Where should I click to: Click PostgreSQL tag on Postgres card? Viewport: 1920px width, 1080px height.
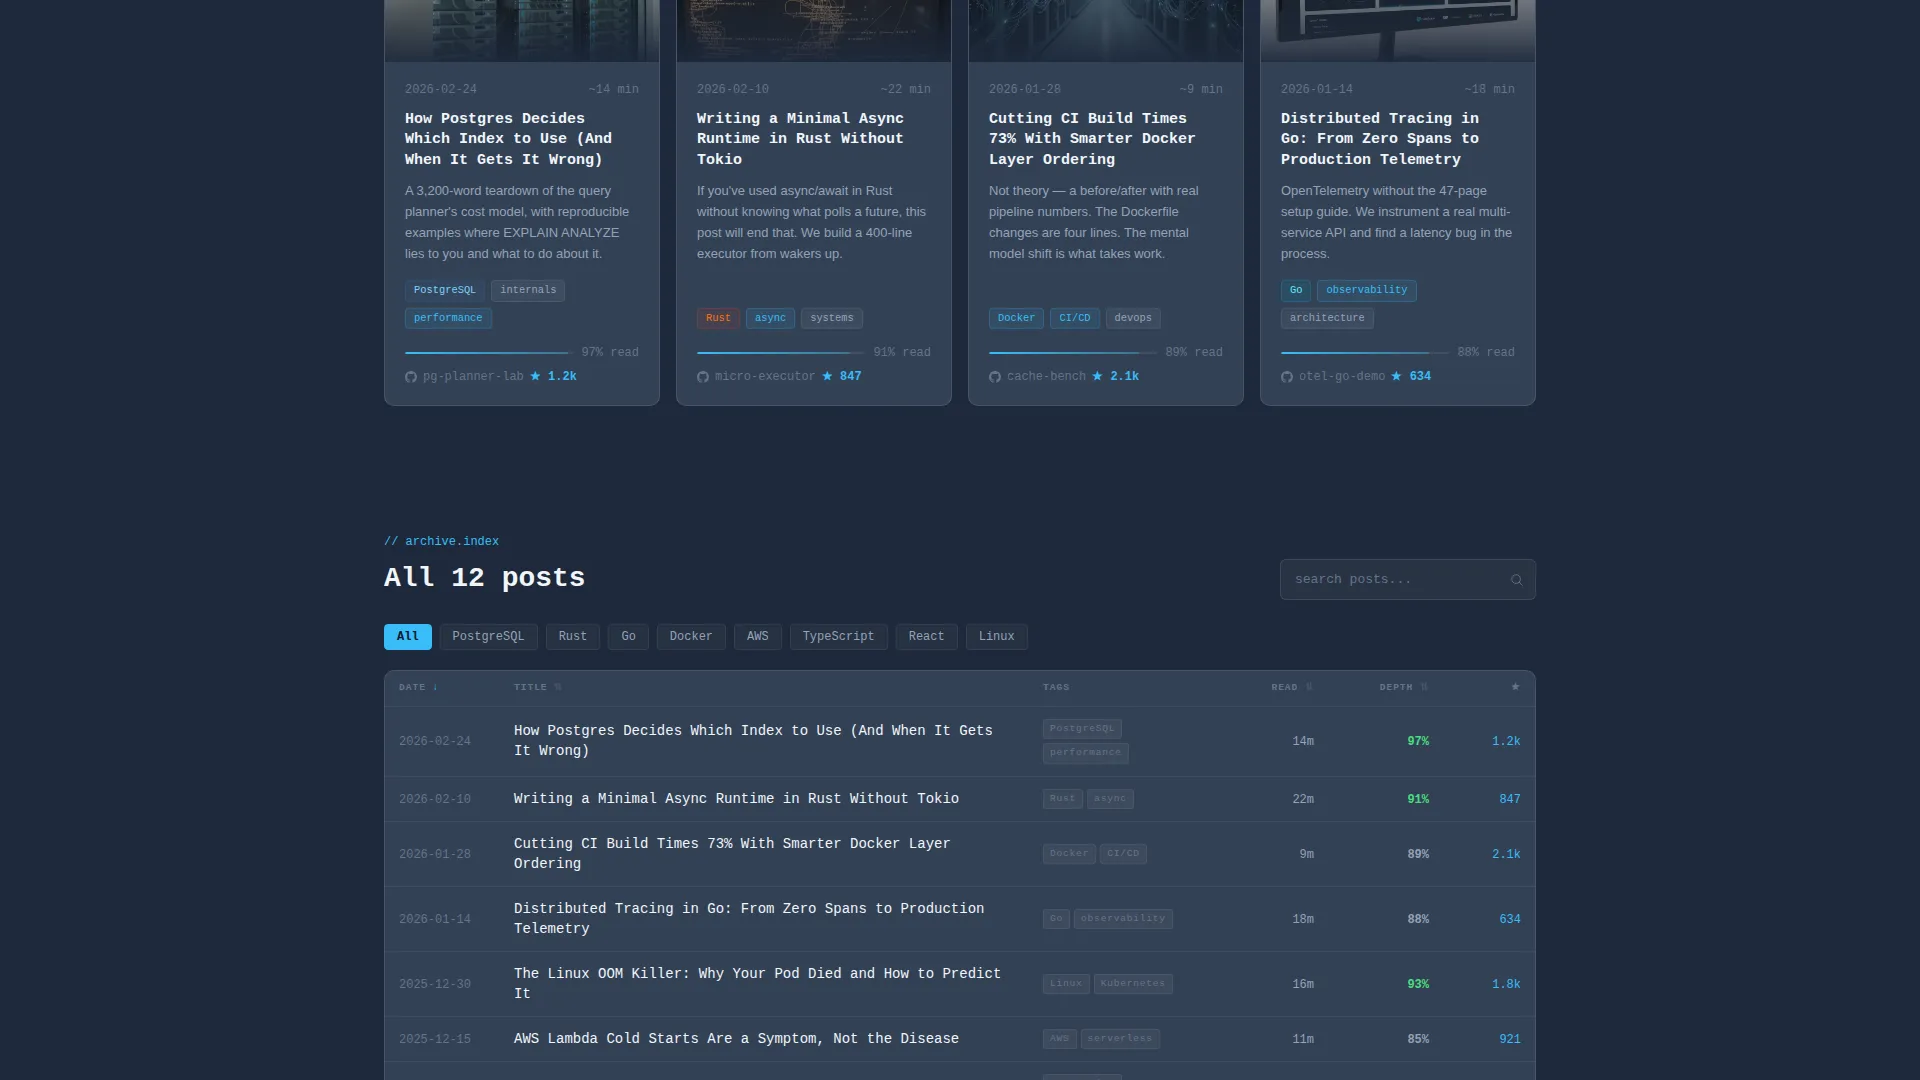445,291
